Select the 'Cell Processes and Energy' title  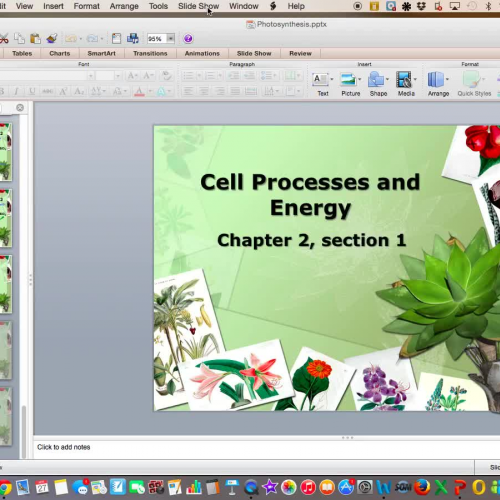tap(310, 195)
